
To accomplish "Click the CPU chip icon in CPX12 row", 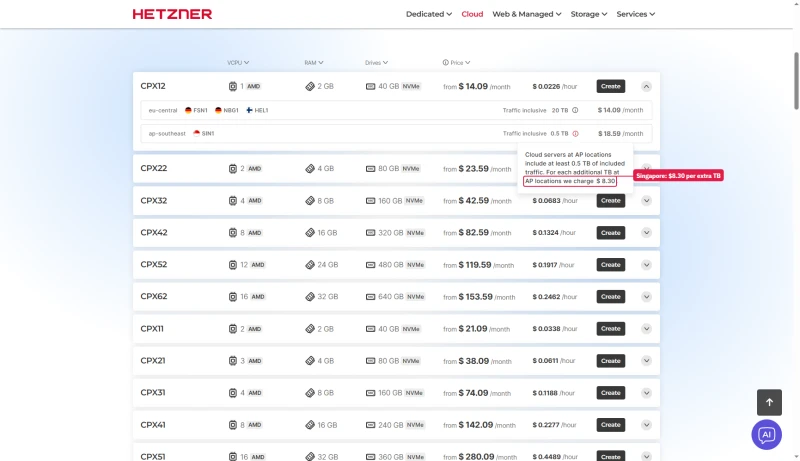I will pyautogui.click(x=233, y=87).
